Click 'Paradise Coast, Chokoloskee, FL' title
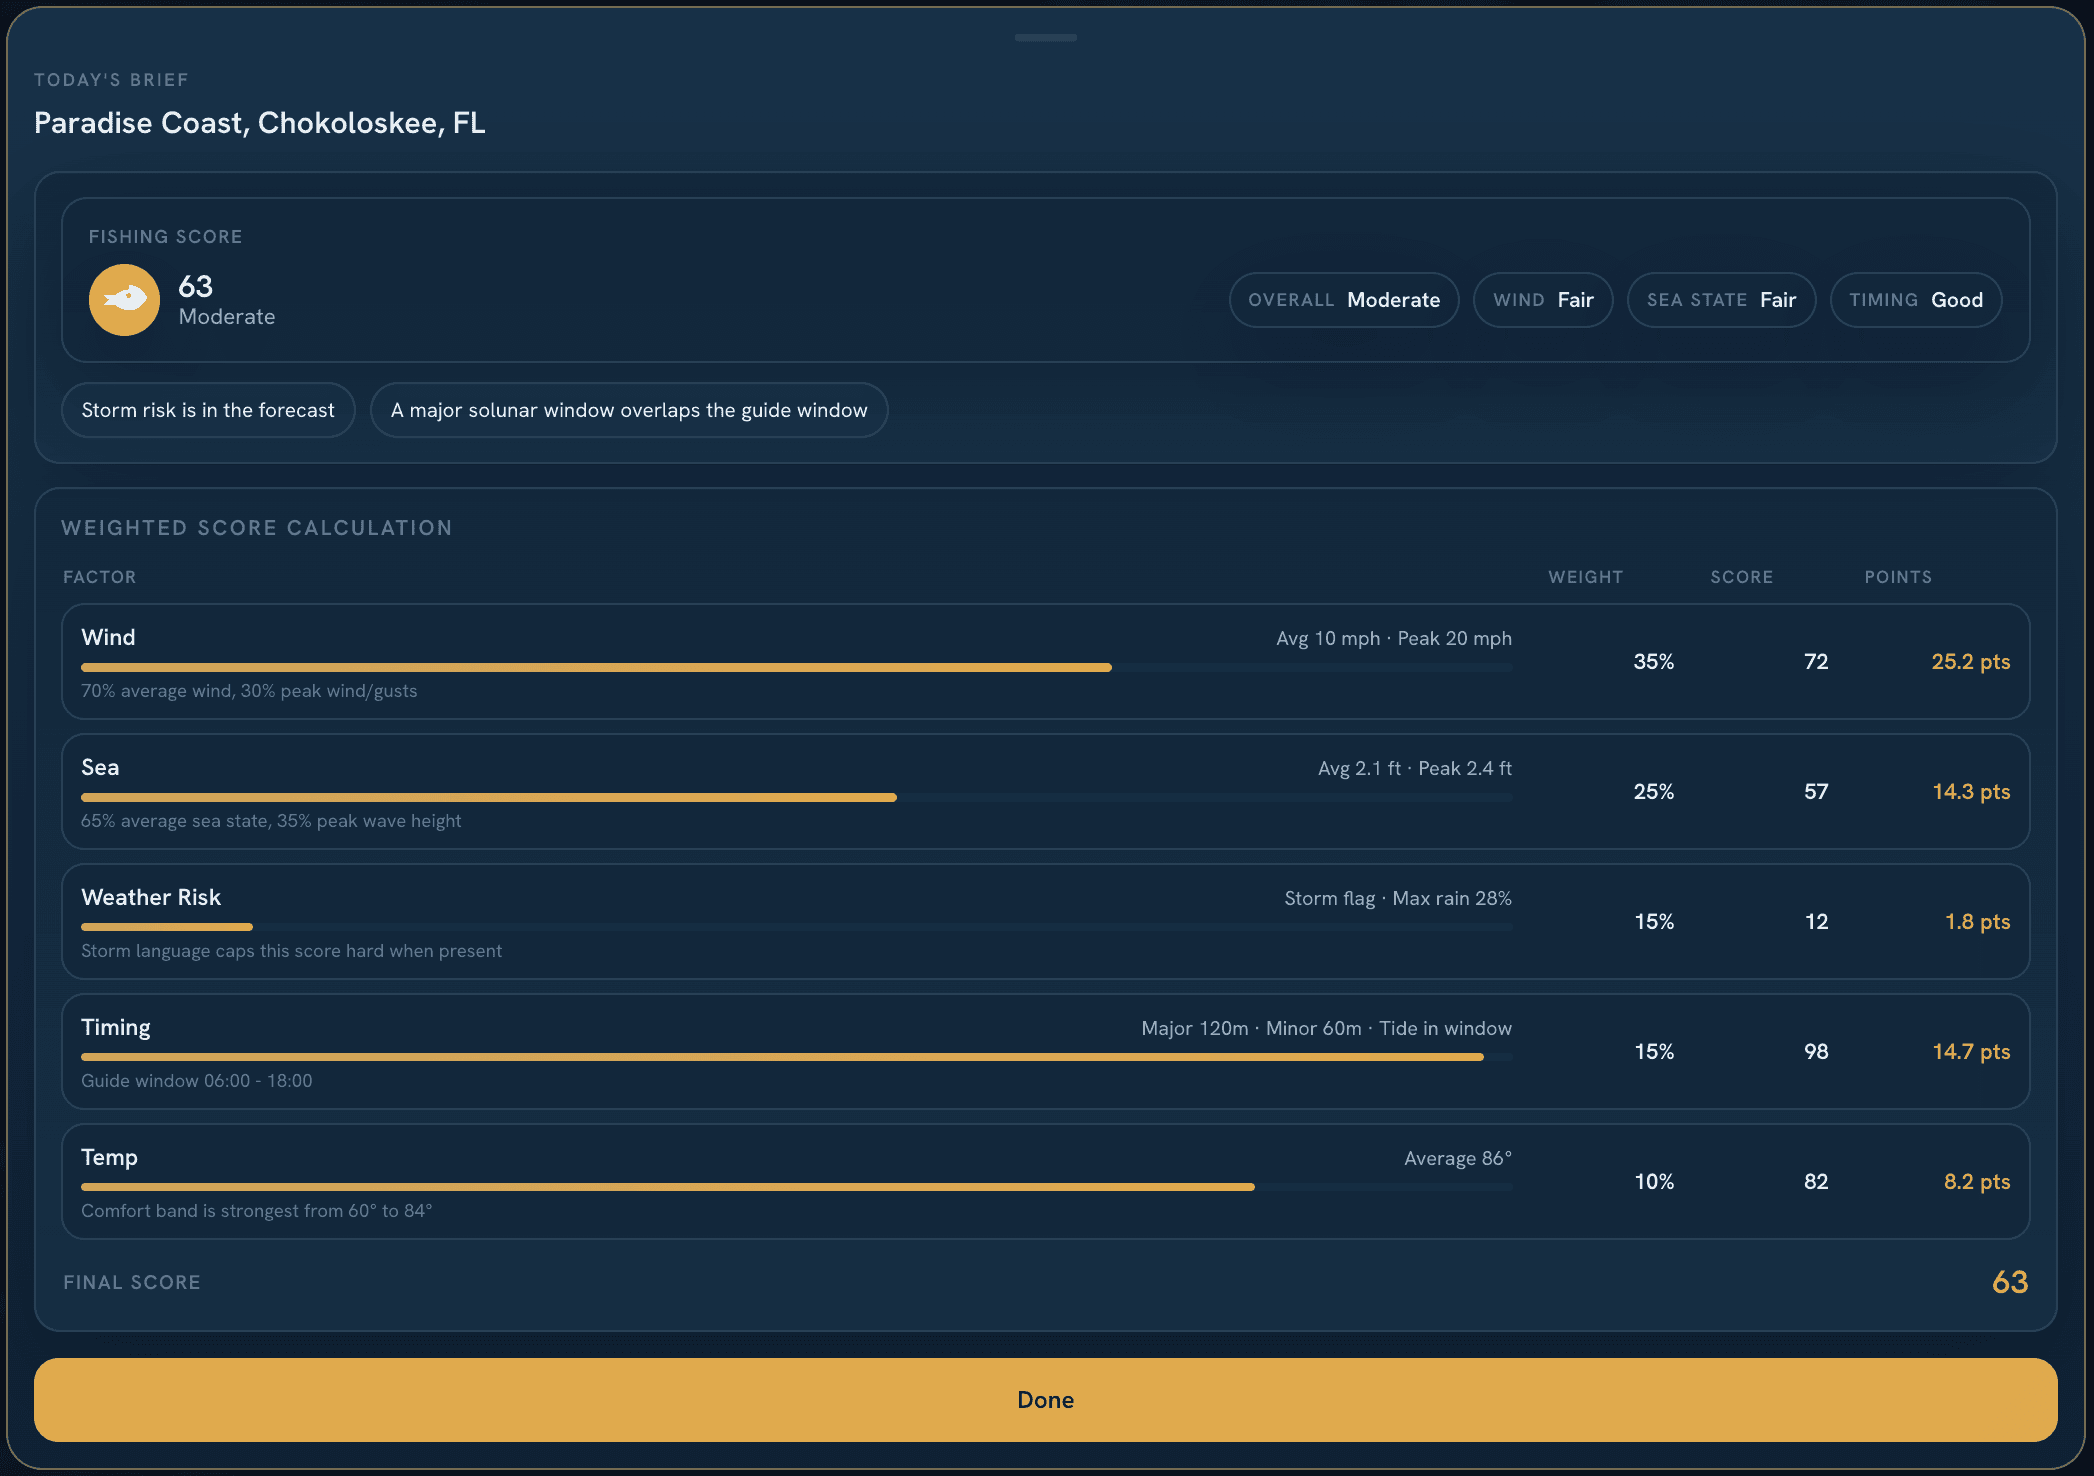 click(x=260, y=123)
